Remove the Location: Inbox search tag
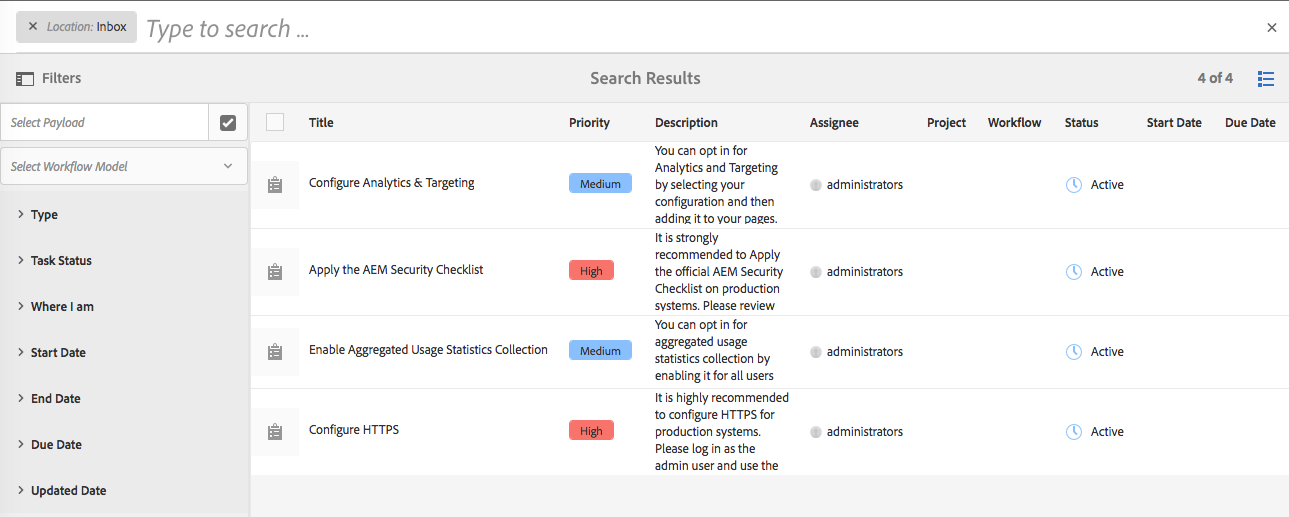Image resolution: width=1289 pixels, height=517 pixels. click(33, 27)
